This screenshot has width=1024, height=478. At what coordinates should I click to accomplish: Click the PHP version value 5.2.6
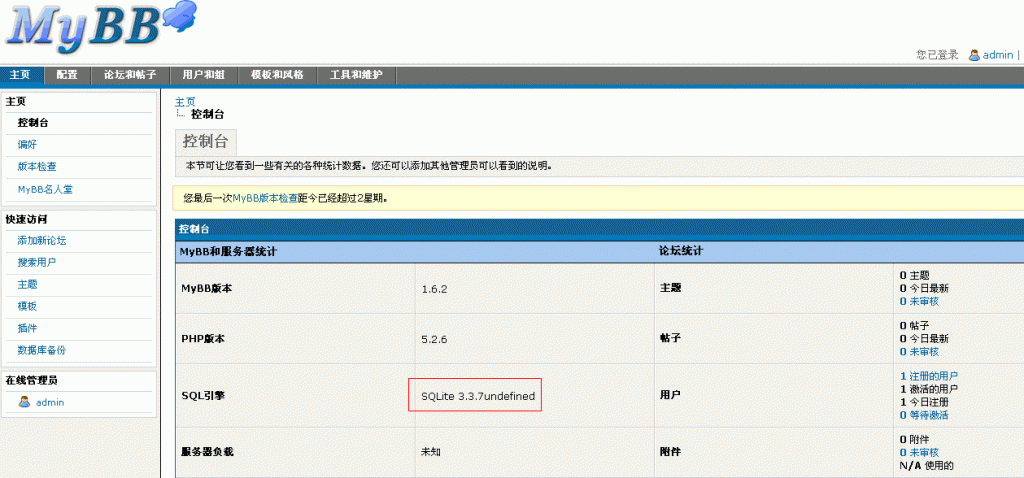tap(434, 339)
